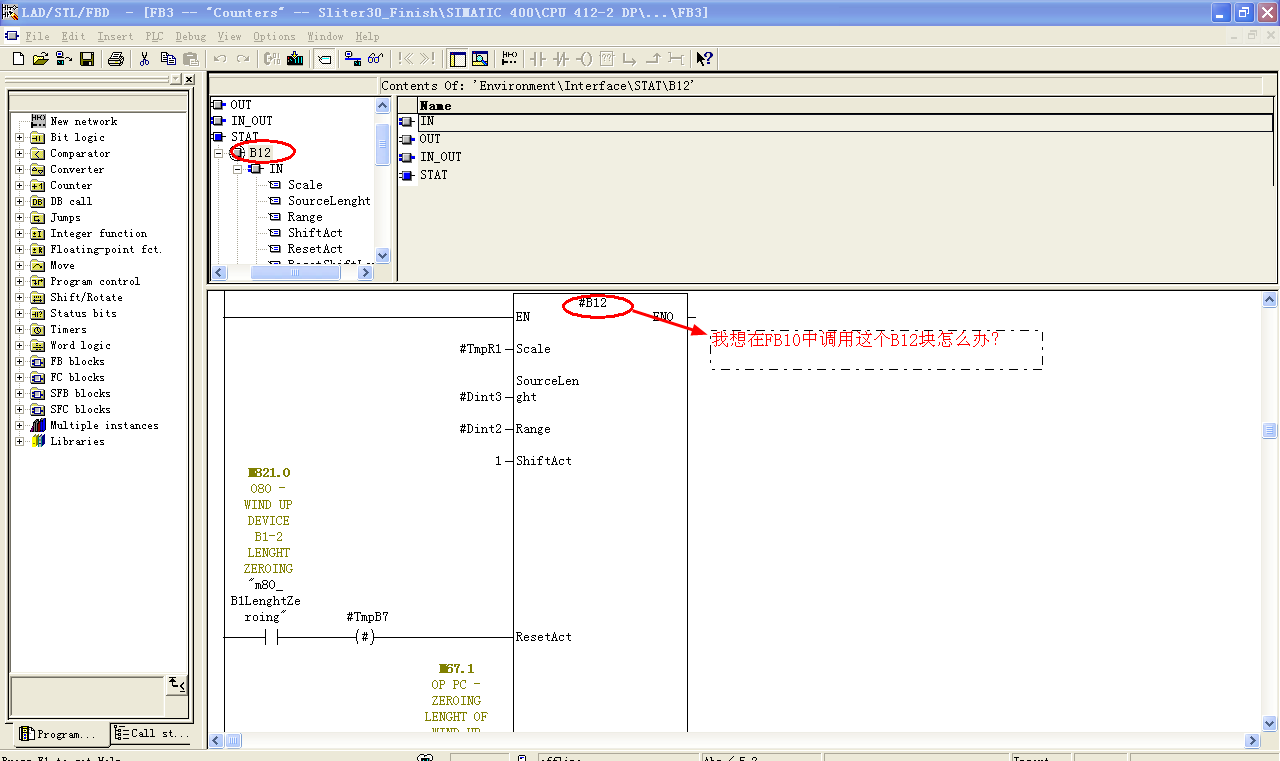1280x761 pixels.
Task: Click the Open branch toolbar icon
Action: pyautogui.click(x=630, y=59)
